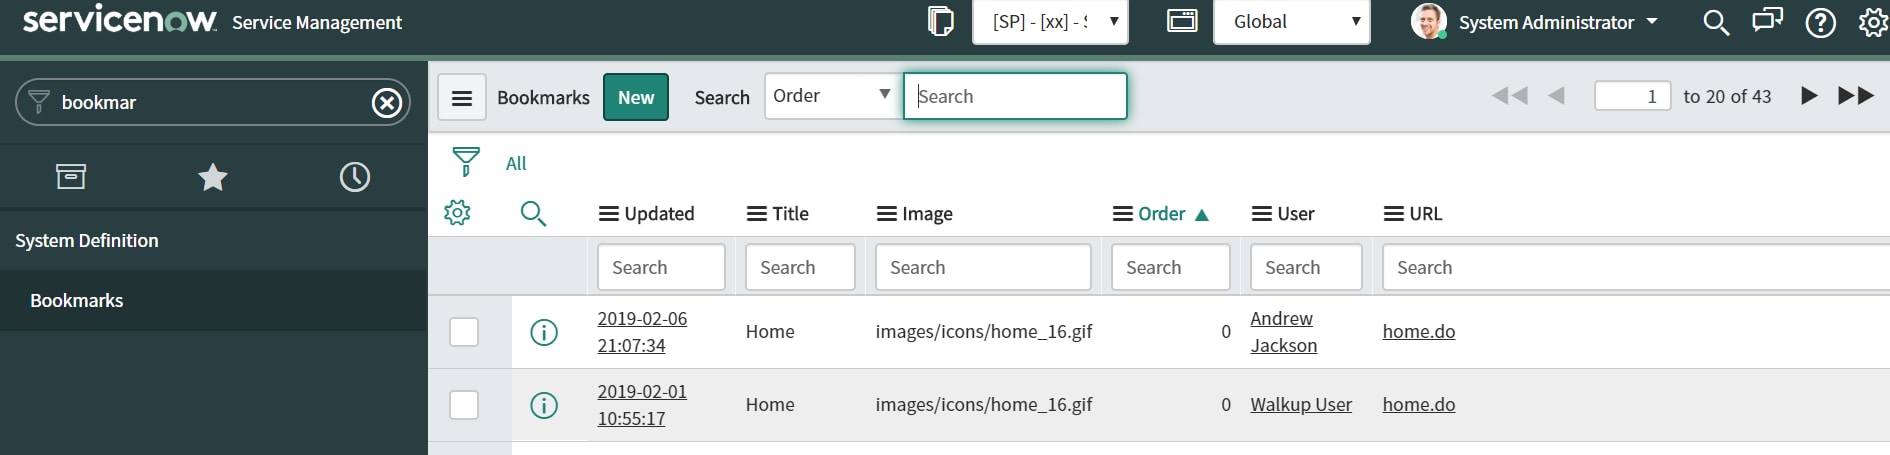Click URL column search box
This screenshot has width=1890, height=455.
[1636, 267]
